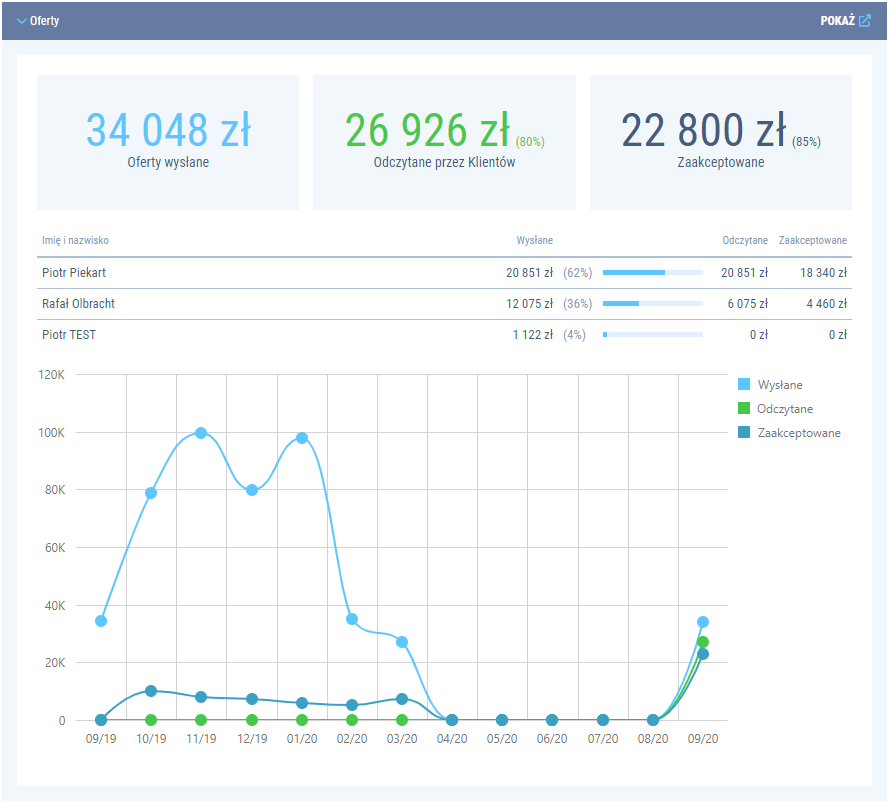Click the Wysłane data point at 11/19
This screenshot has height=803, width=889.
point(201,433)
